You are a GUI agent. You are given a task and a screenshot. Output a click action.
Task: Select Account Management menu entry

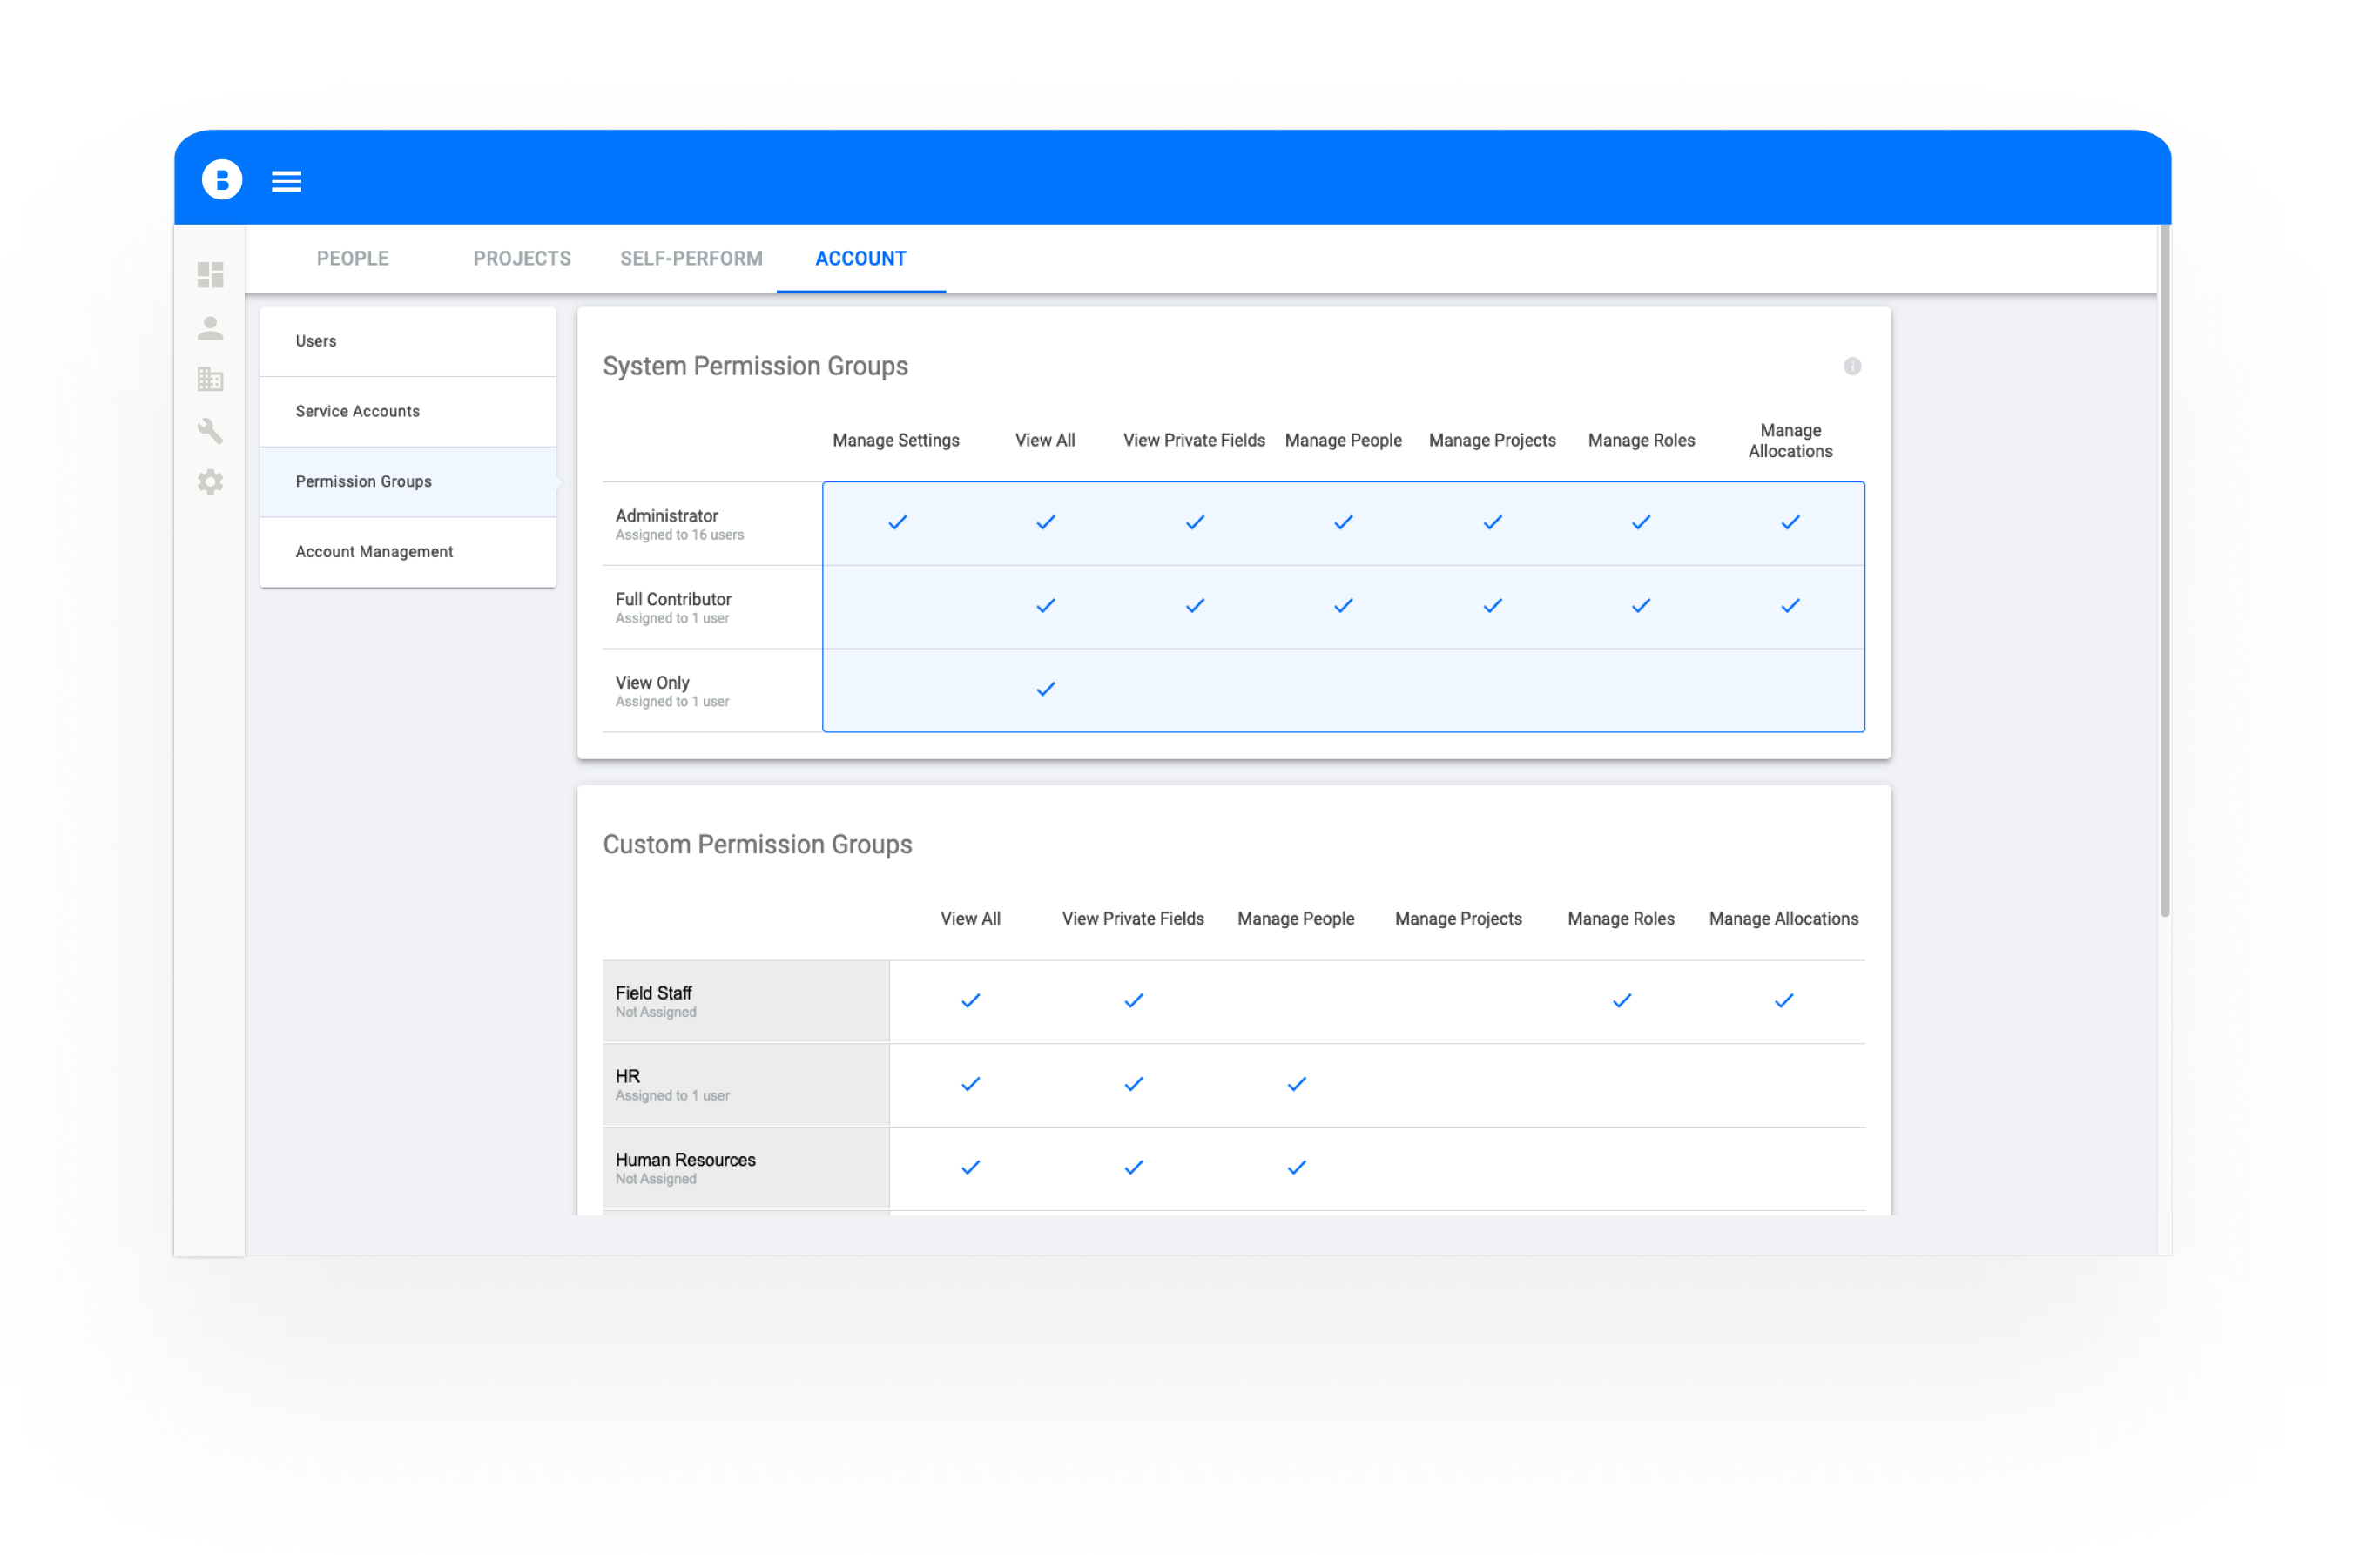pyautogui.click(x=374, y=552)
